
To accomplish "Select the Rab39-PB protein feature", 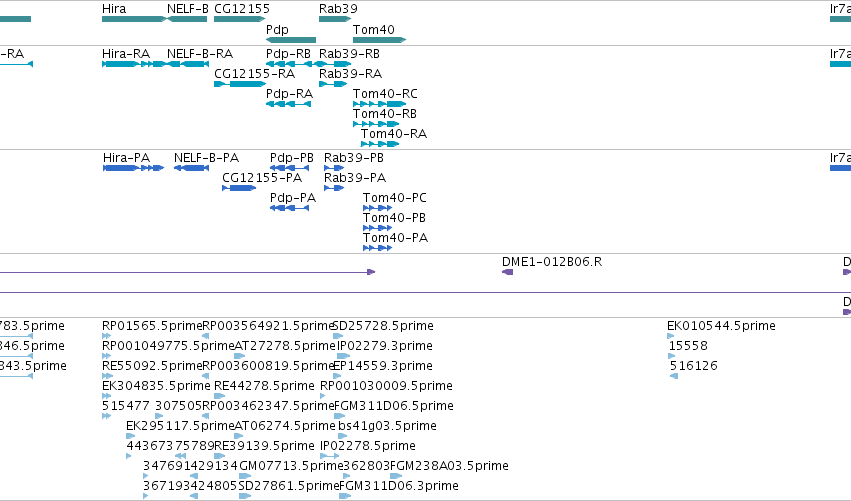I will coord(334,168).
